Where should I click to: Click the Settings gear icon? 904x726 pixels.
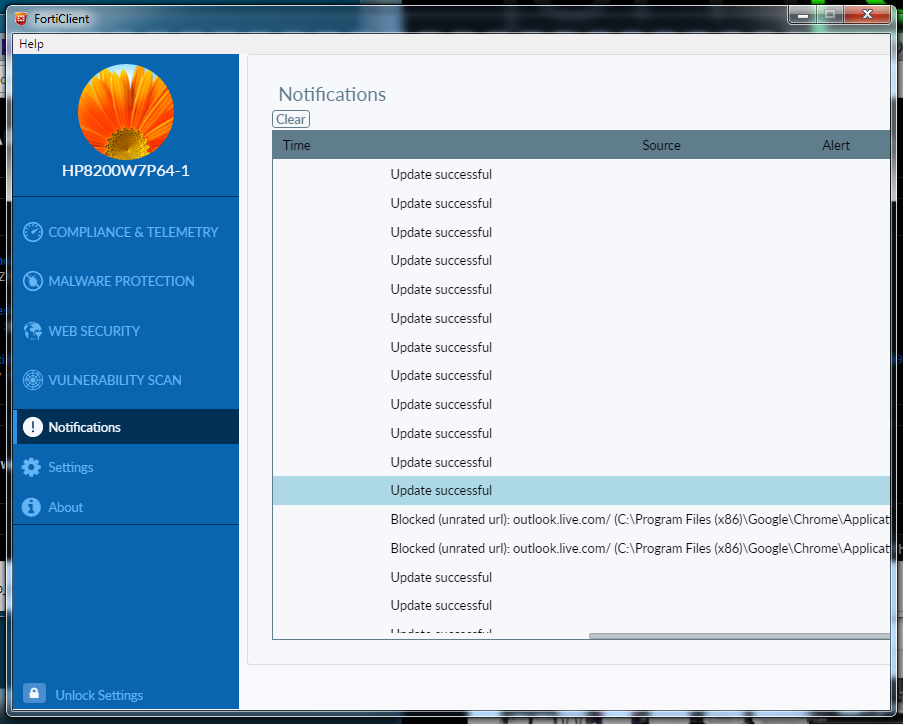(x=32, y=468)
